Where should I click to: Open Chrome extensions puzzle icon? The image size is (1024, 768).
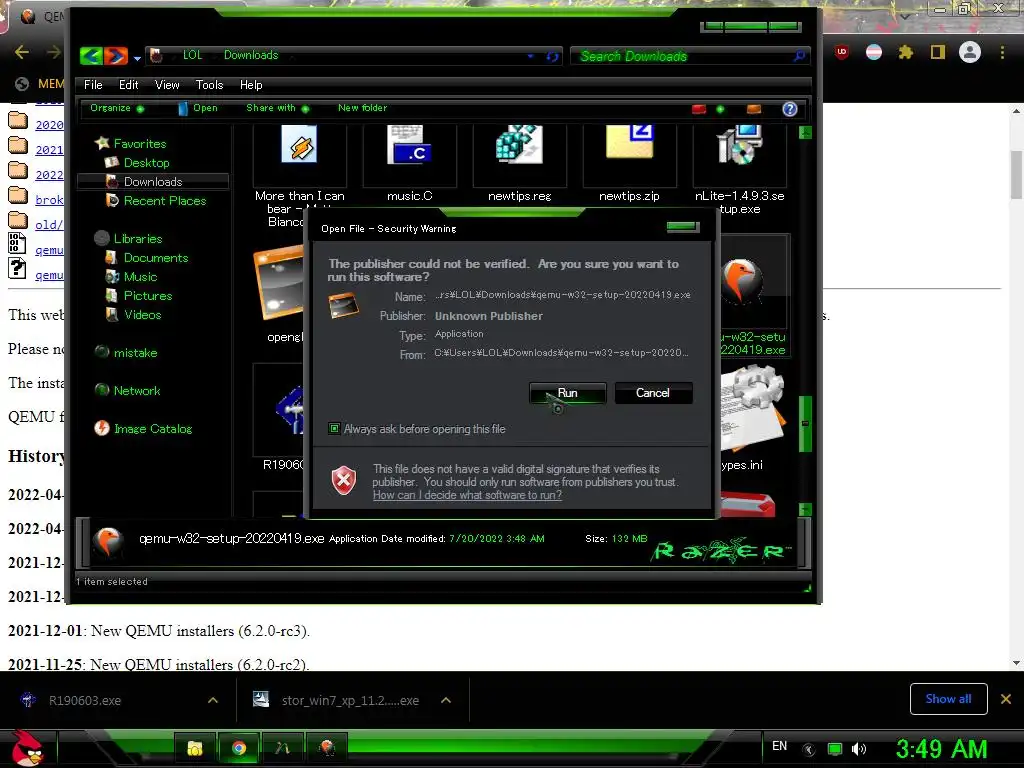(x=905, y=52)
